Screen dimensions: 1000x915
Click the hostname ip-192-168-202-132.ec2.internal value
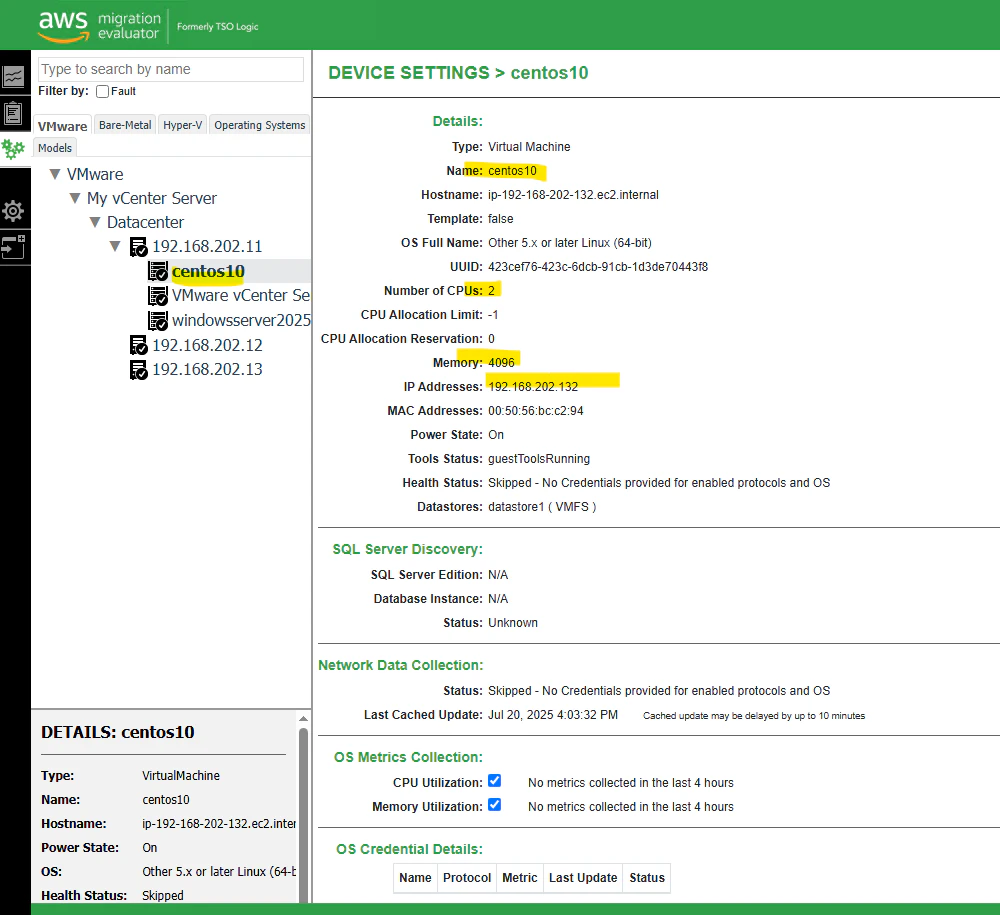pyautogui.click(x=573, y=194)
